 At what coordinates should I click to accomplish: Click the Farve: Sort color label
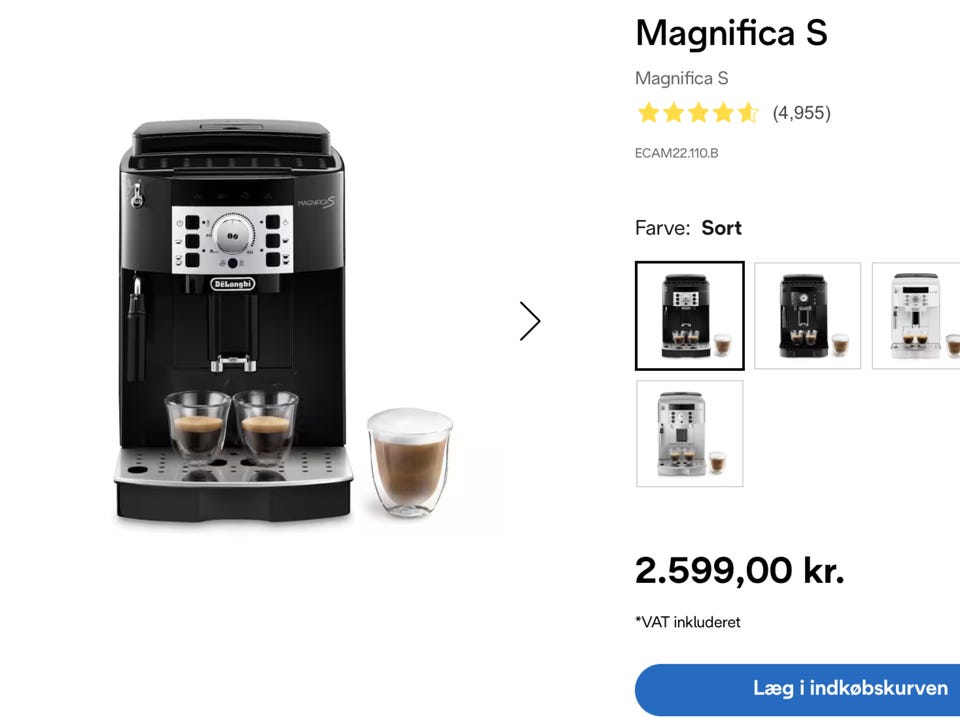click(x=688, y=228)
